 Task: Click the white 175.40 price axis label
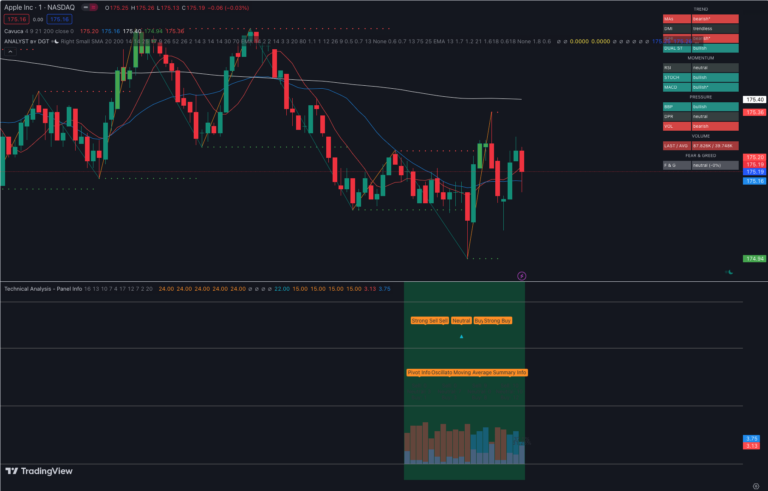tap(753, 100)
